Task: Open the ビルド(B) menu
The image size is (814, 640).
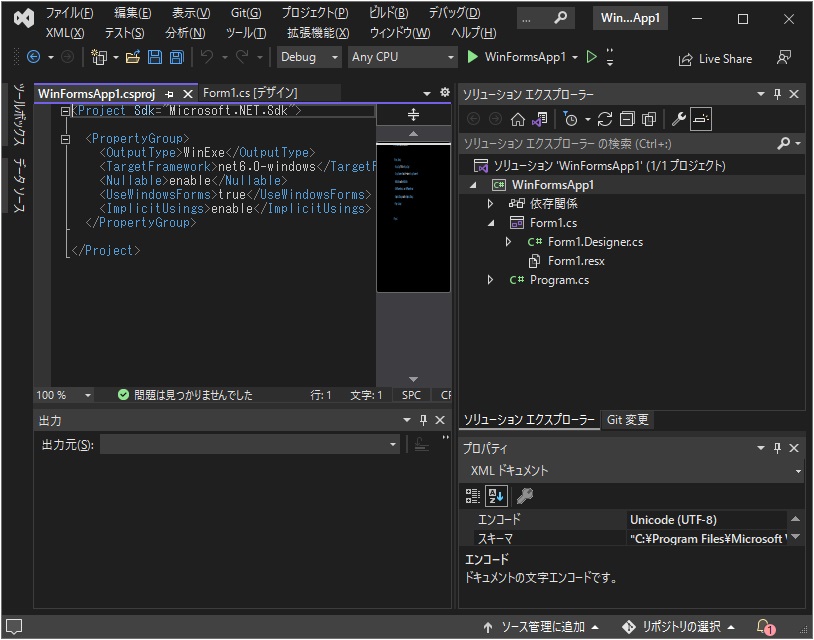Action: (388, 13)
